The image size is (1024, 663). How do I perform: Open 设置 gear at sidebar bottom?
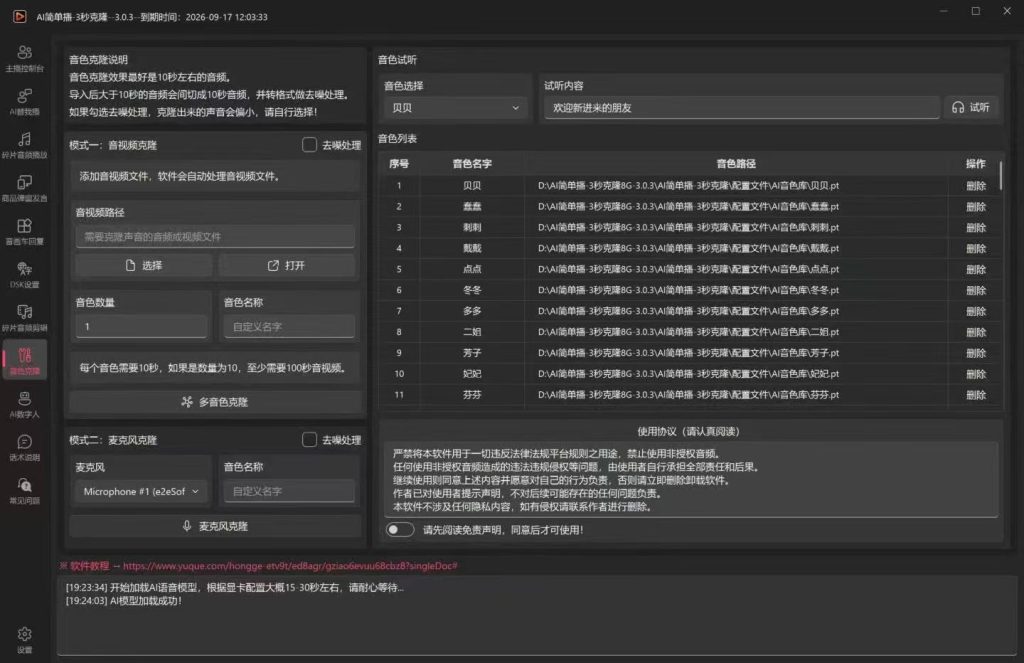pyautogui.click(x=25, y=639)
